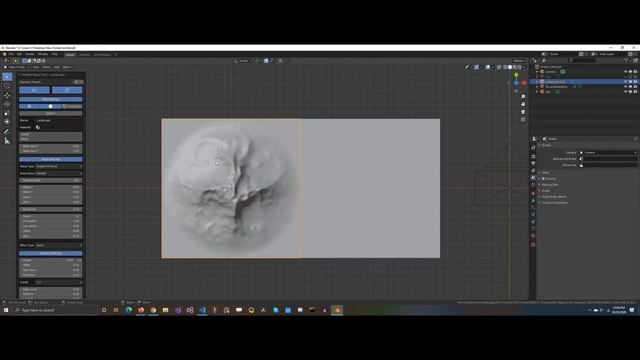Adjust the Noise Size slider
Image resolution: width=640 pixels, height=360 pixels.
(x=51, y=209)
